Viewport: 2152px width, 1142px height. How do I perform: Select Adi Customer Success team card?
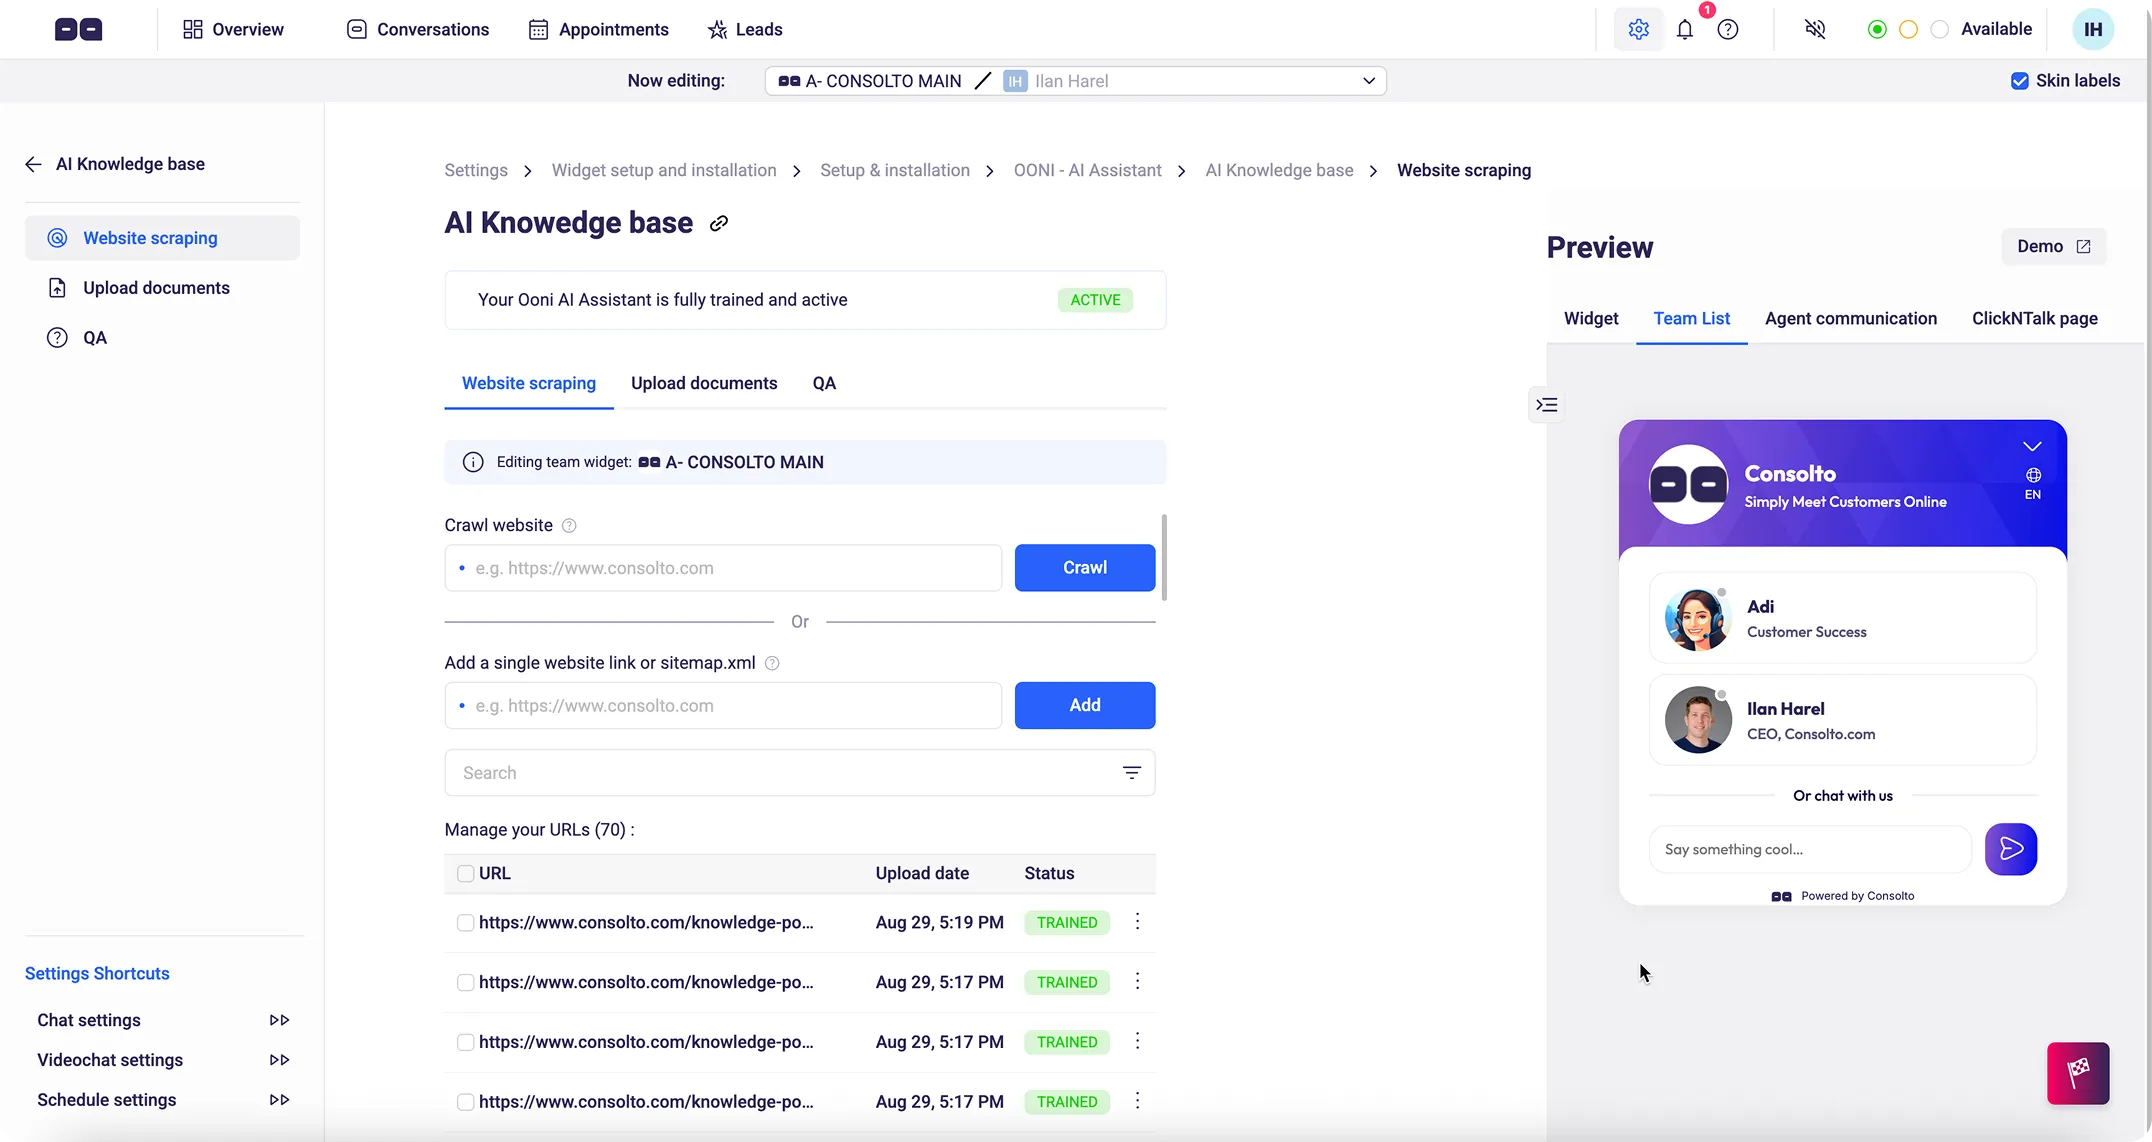pos(1842,618)
